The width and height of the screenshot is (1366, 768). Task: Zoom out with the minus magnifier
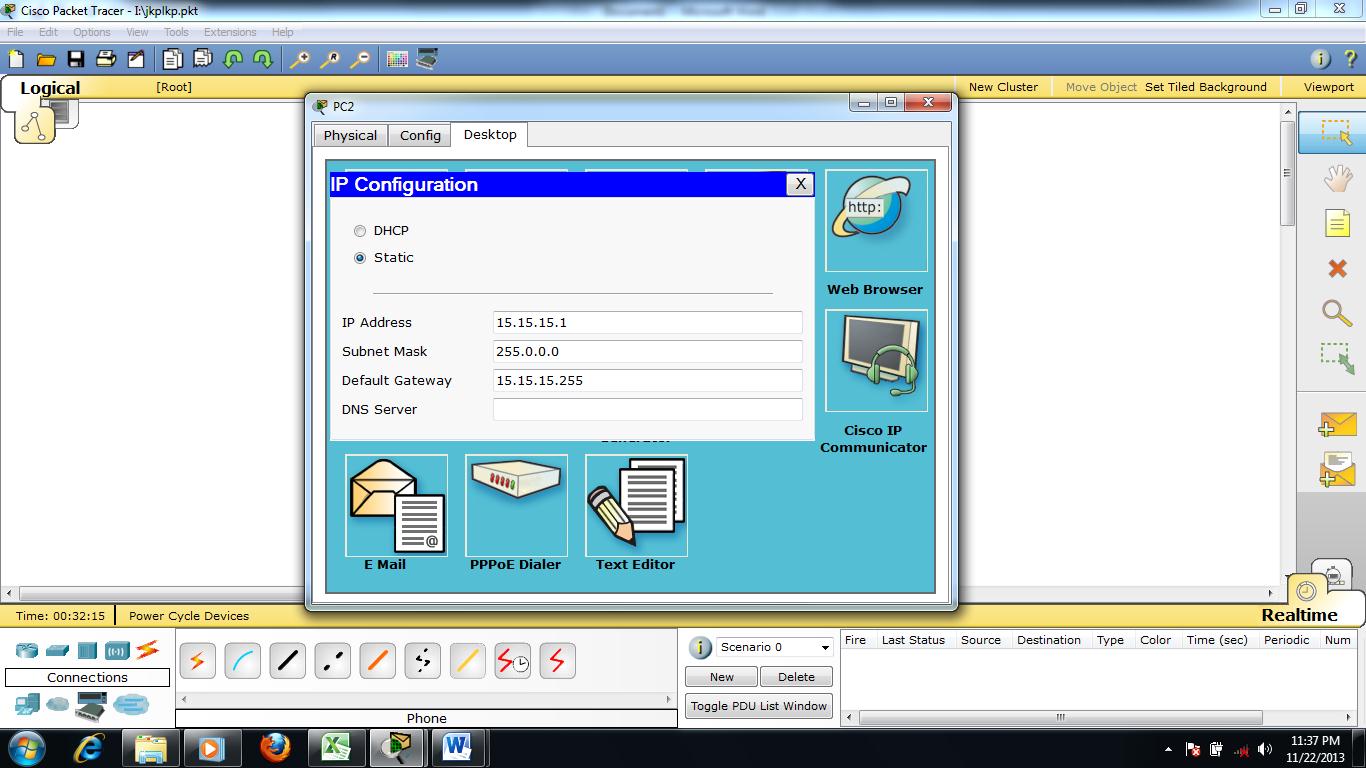(360, 59)
